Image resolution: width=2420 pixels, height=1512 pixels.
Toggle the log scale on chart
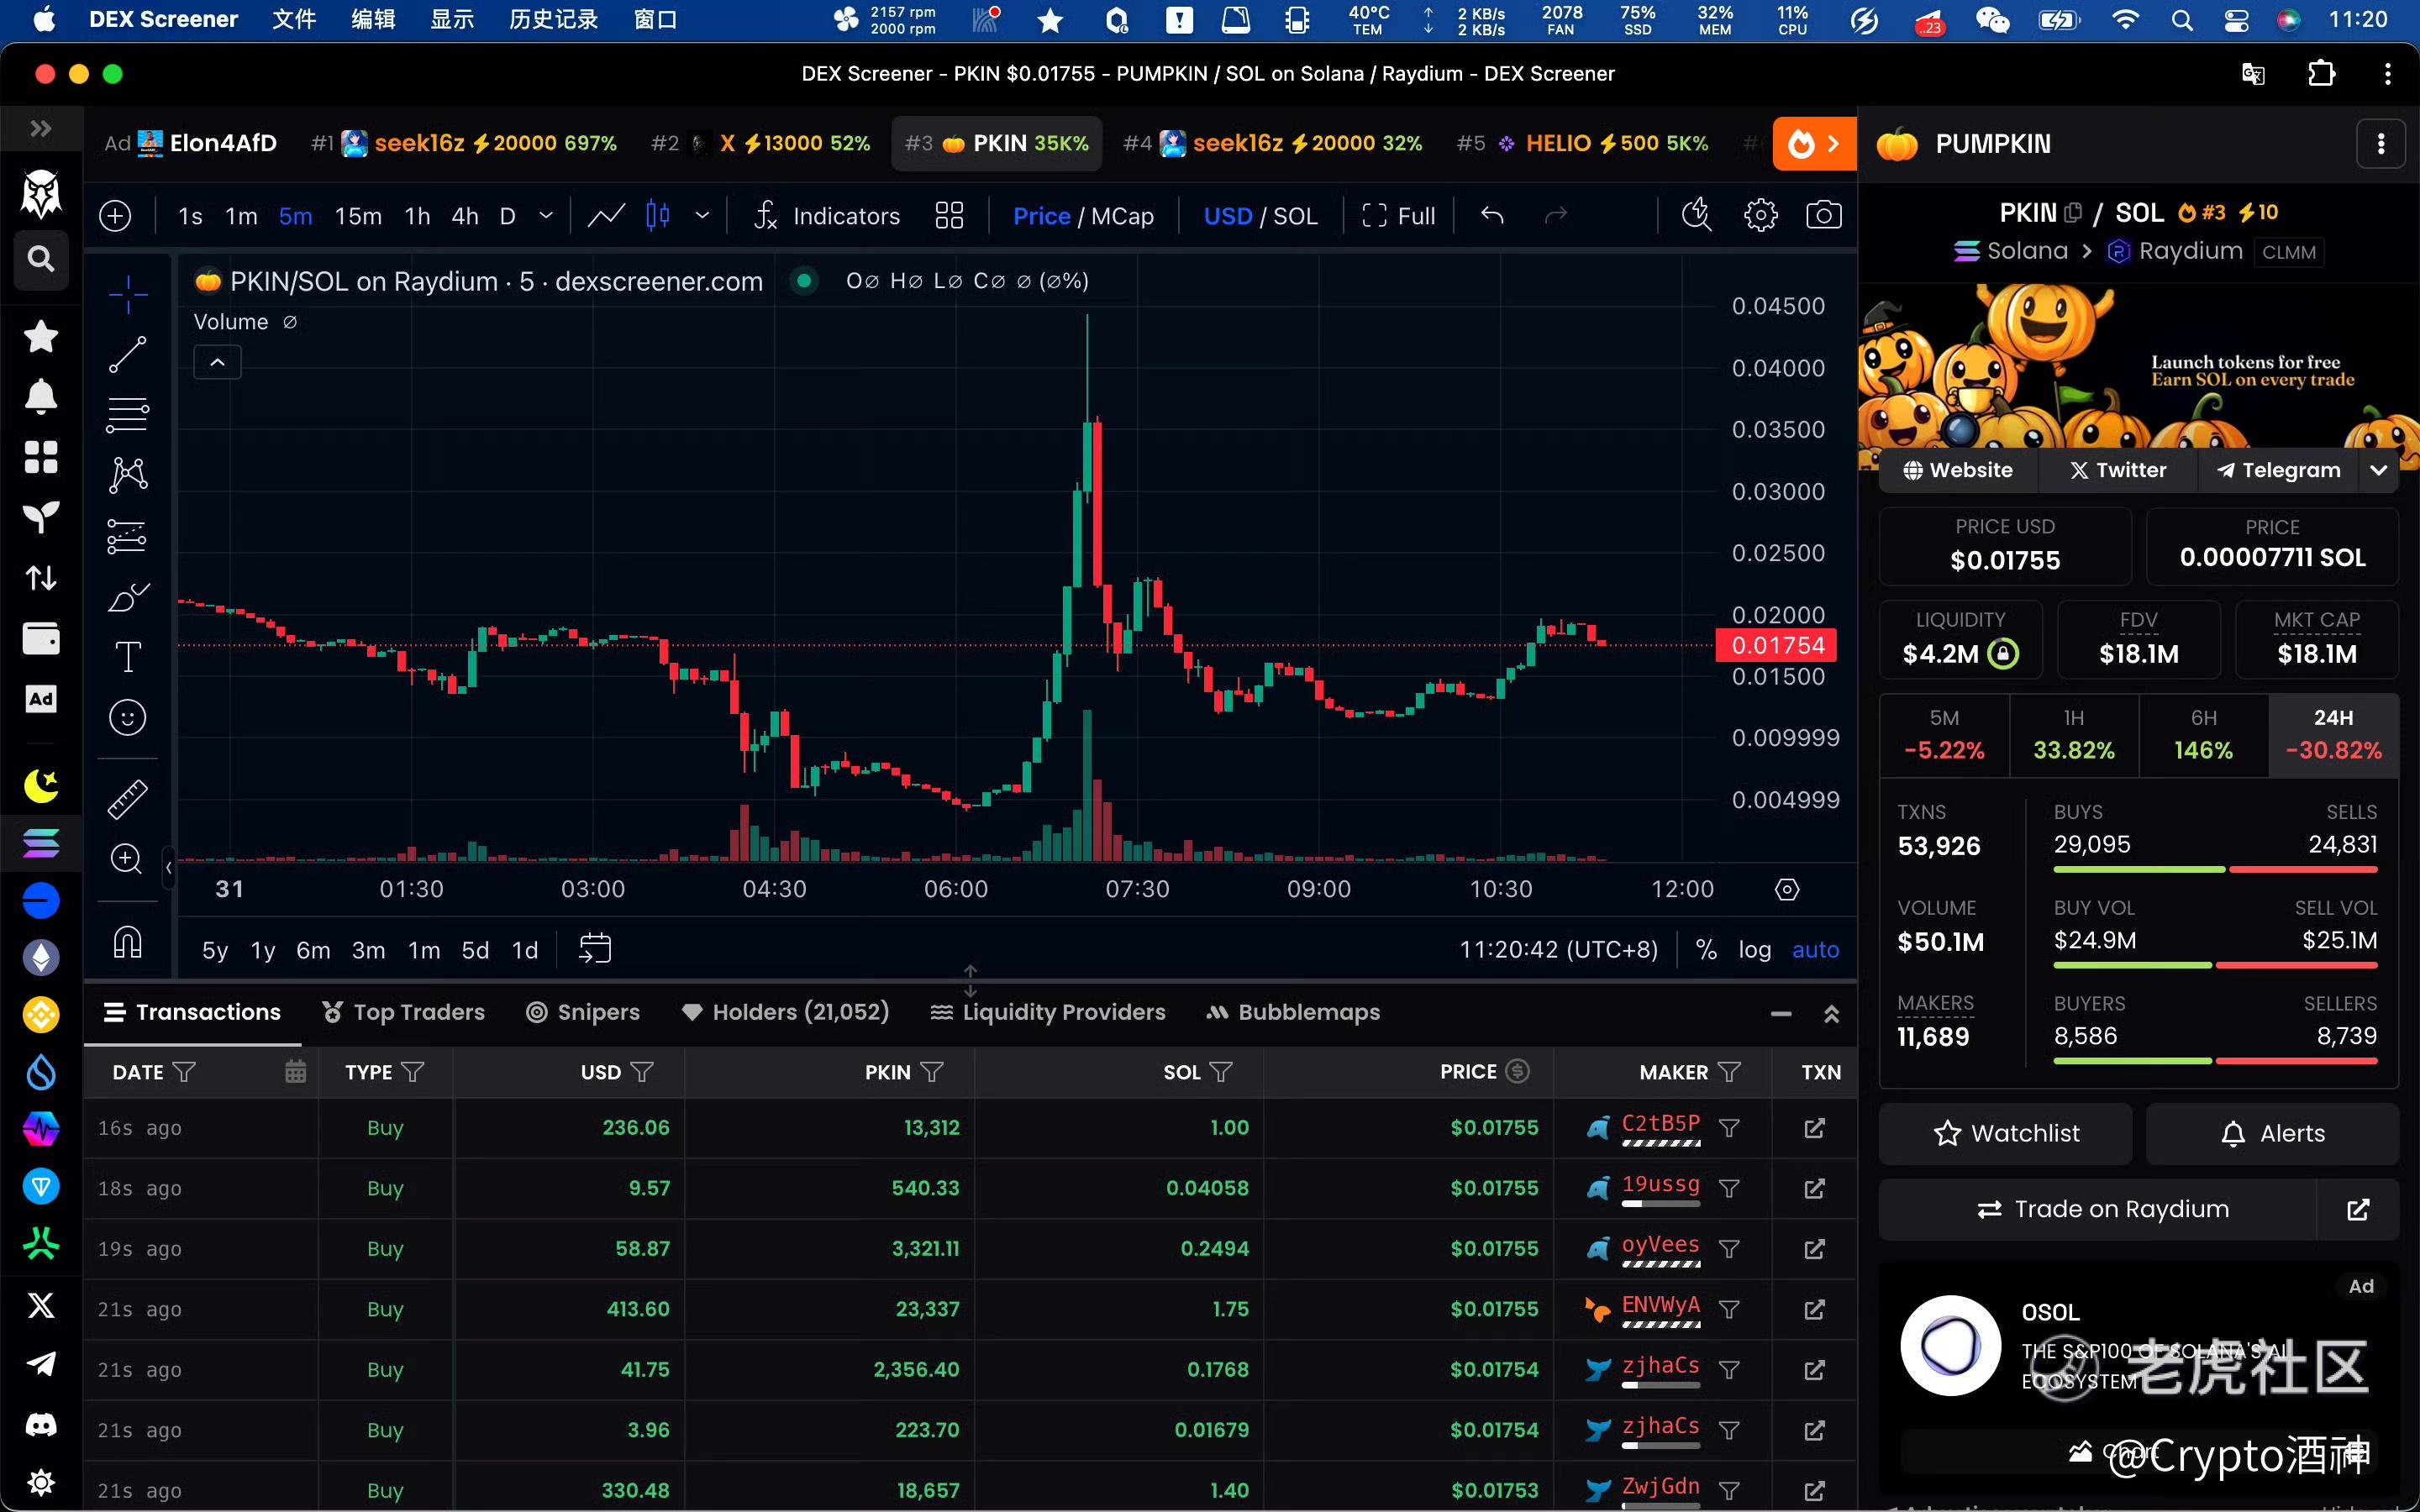coord(1754,949)
